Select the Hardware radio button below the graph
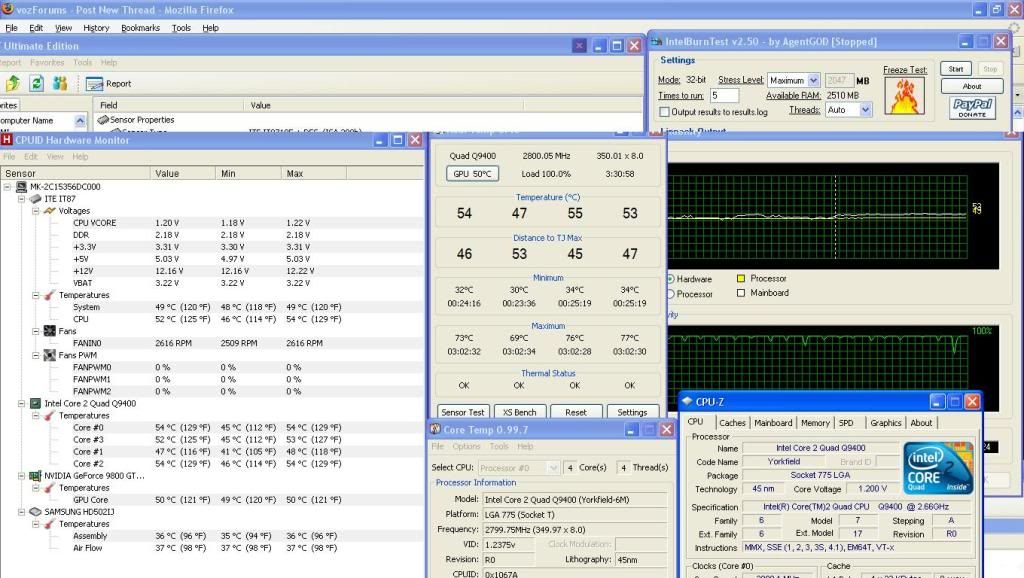 click(x=670, y=279)
